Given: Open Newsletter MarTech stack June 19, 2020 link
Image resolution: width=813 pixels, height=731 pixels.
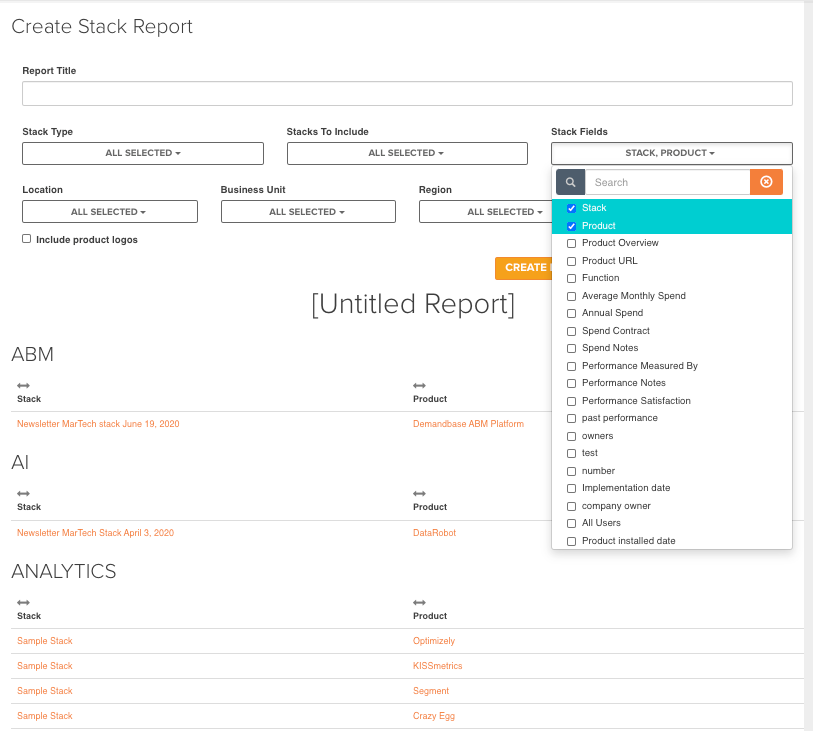Looking at the screenshot, I should coord(98,424).
